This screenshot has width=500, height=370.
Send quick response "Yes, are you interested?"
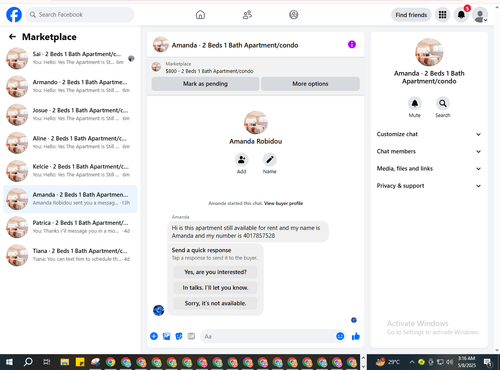tap(215, 272)
